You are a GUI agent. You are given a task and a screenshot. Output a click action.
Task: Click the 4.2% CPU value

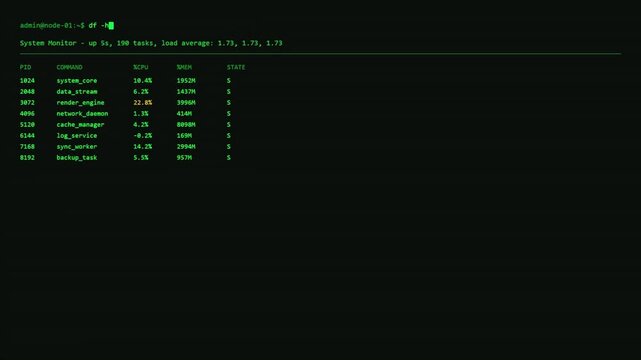pyautogui.click(x=141, y=125)
